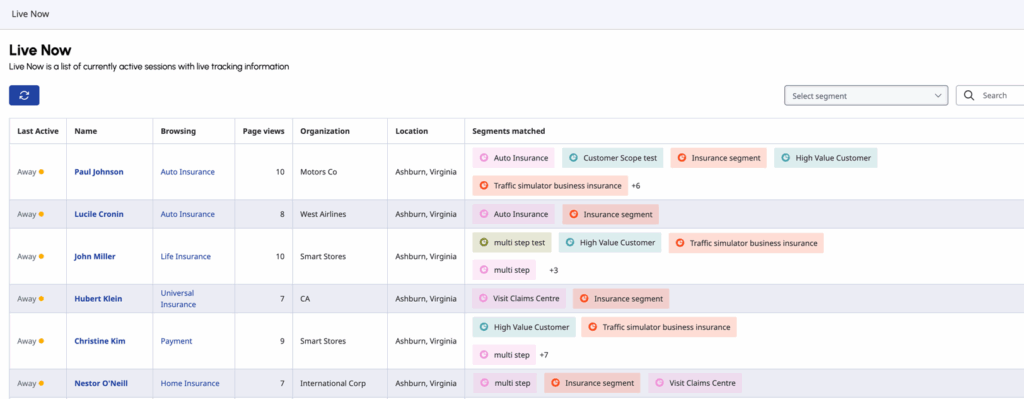Open the Life Insurance browsing link
The width and height of the screenshot is (1024, 399).
[185, 257]
